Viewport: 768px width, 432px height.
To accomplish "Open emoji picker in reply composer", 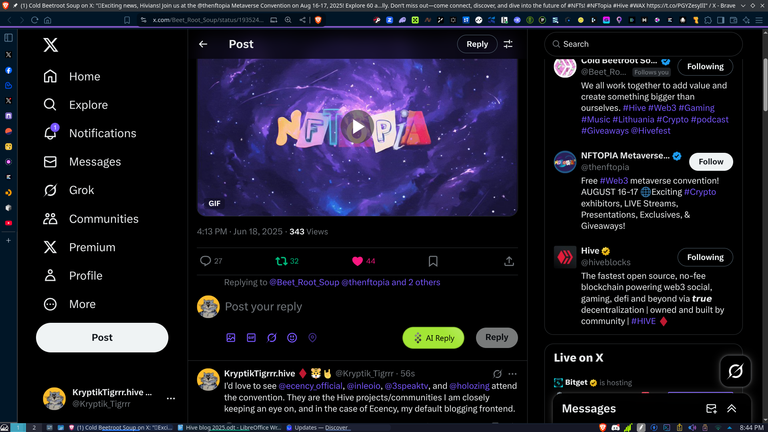I will click(x=292, y=337).
